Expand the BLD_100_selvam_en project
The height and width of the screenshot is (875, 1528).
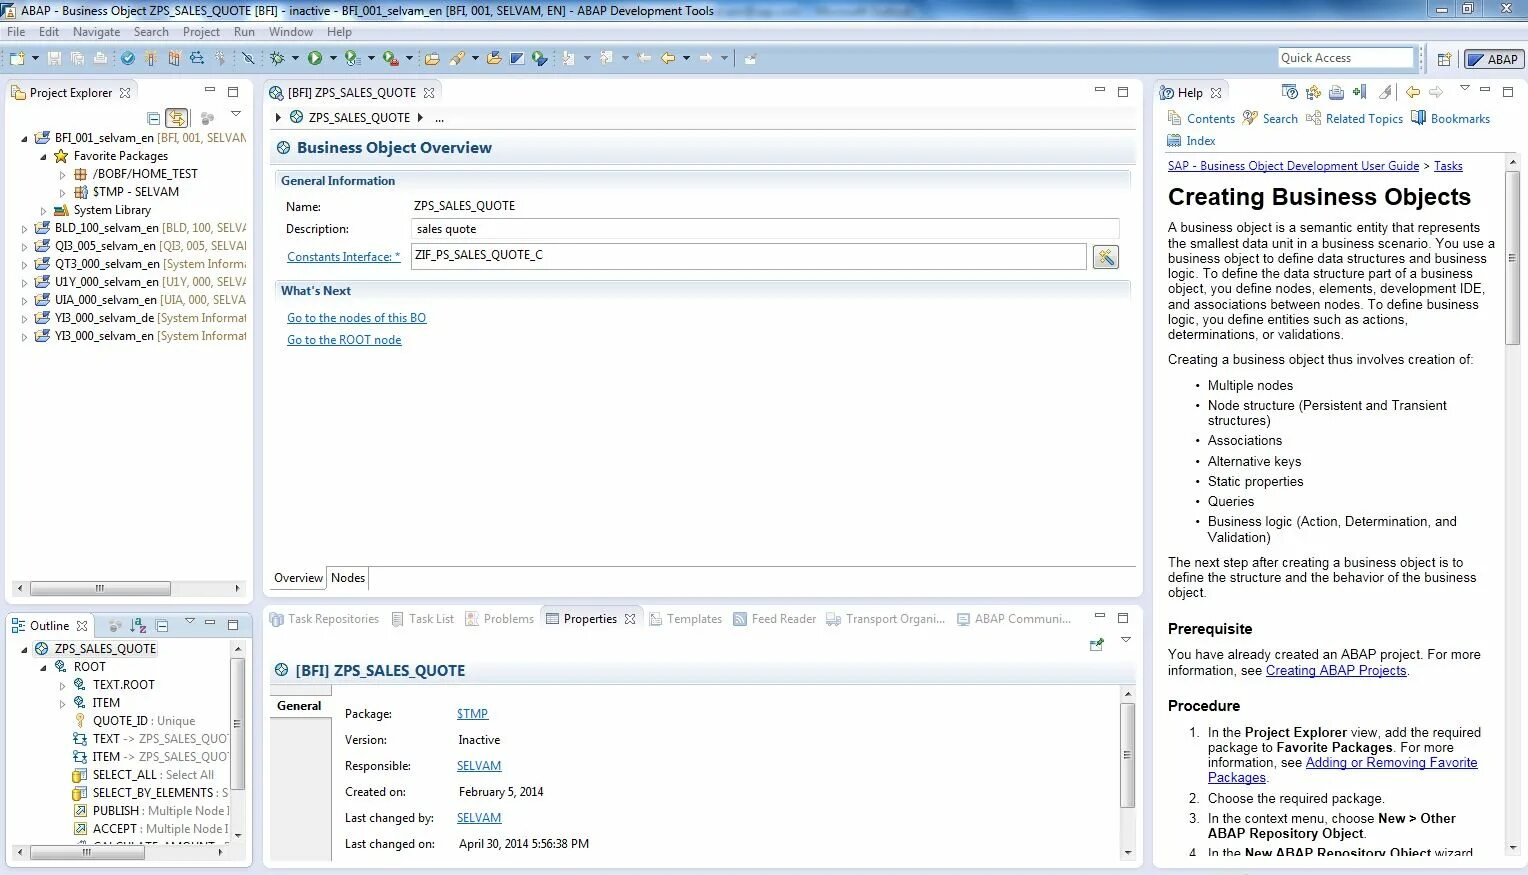[x=25, y=228]
